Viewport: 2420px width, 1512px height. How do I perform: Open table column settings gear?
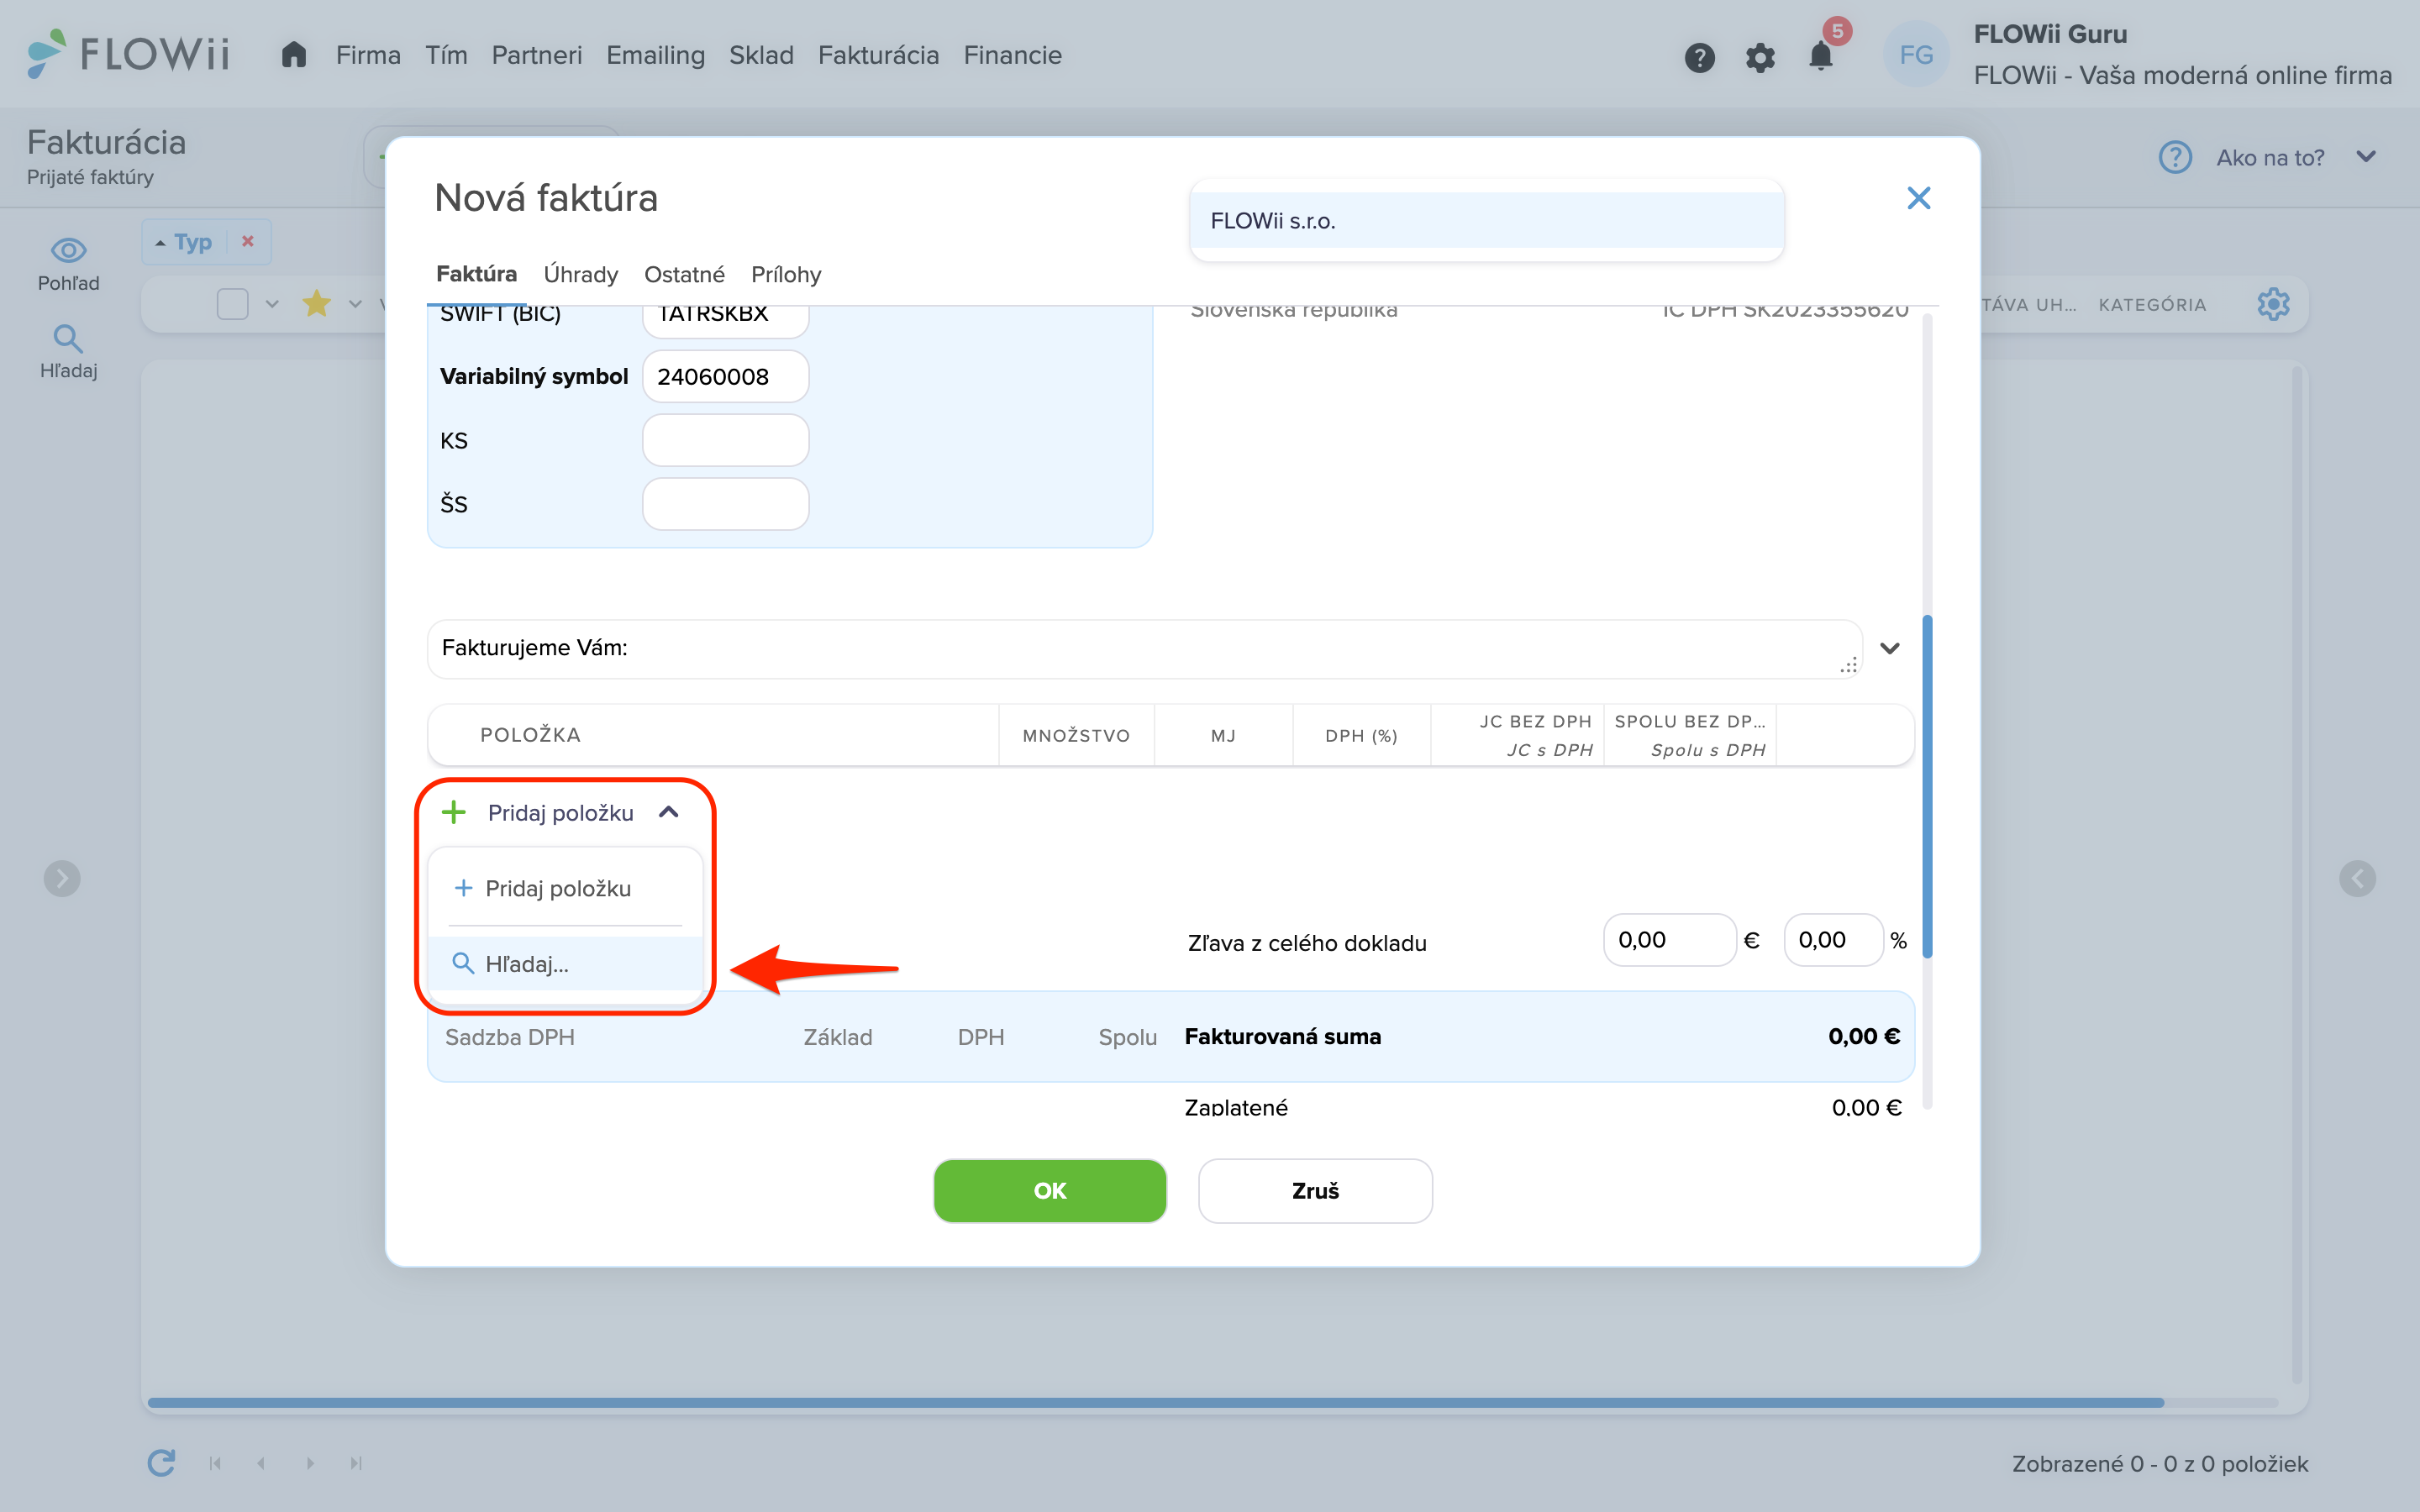2273,304
